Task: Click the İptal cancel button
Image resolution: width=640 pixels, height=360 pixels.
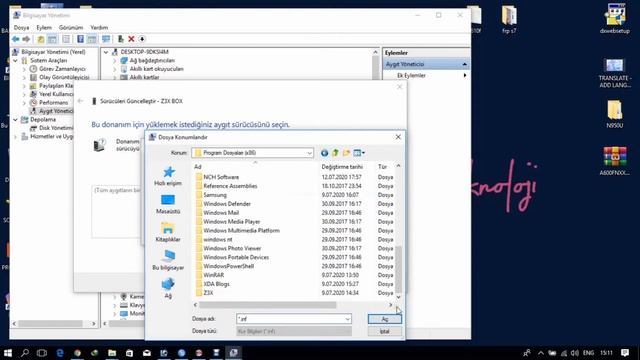Action: tap(384, 331)
